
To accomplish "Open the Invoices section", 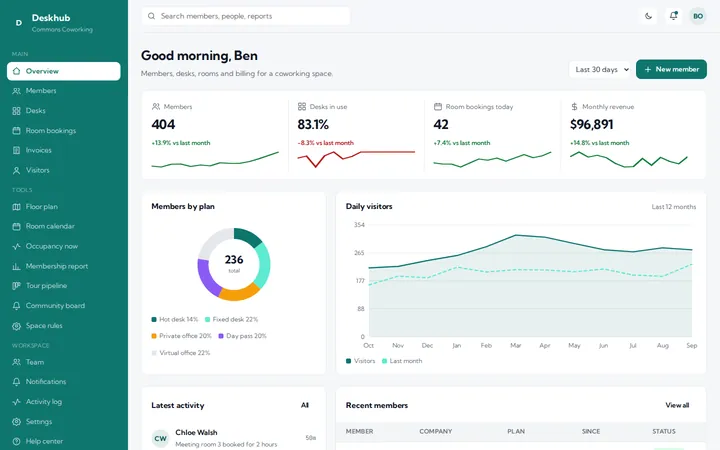I will [x=64, y=150].
